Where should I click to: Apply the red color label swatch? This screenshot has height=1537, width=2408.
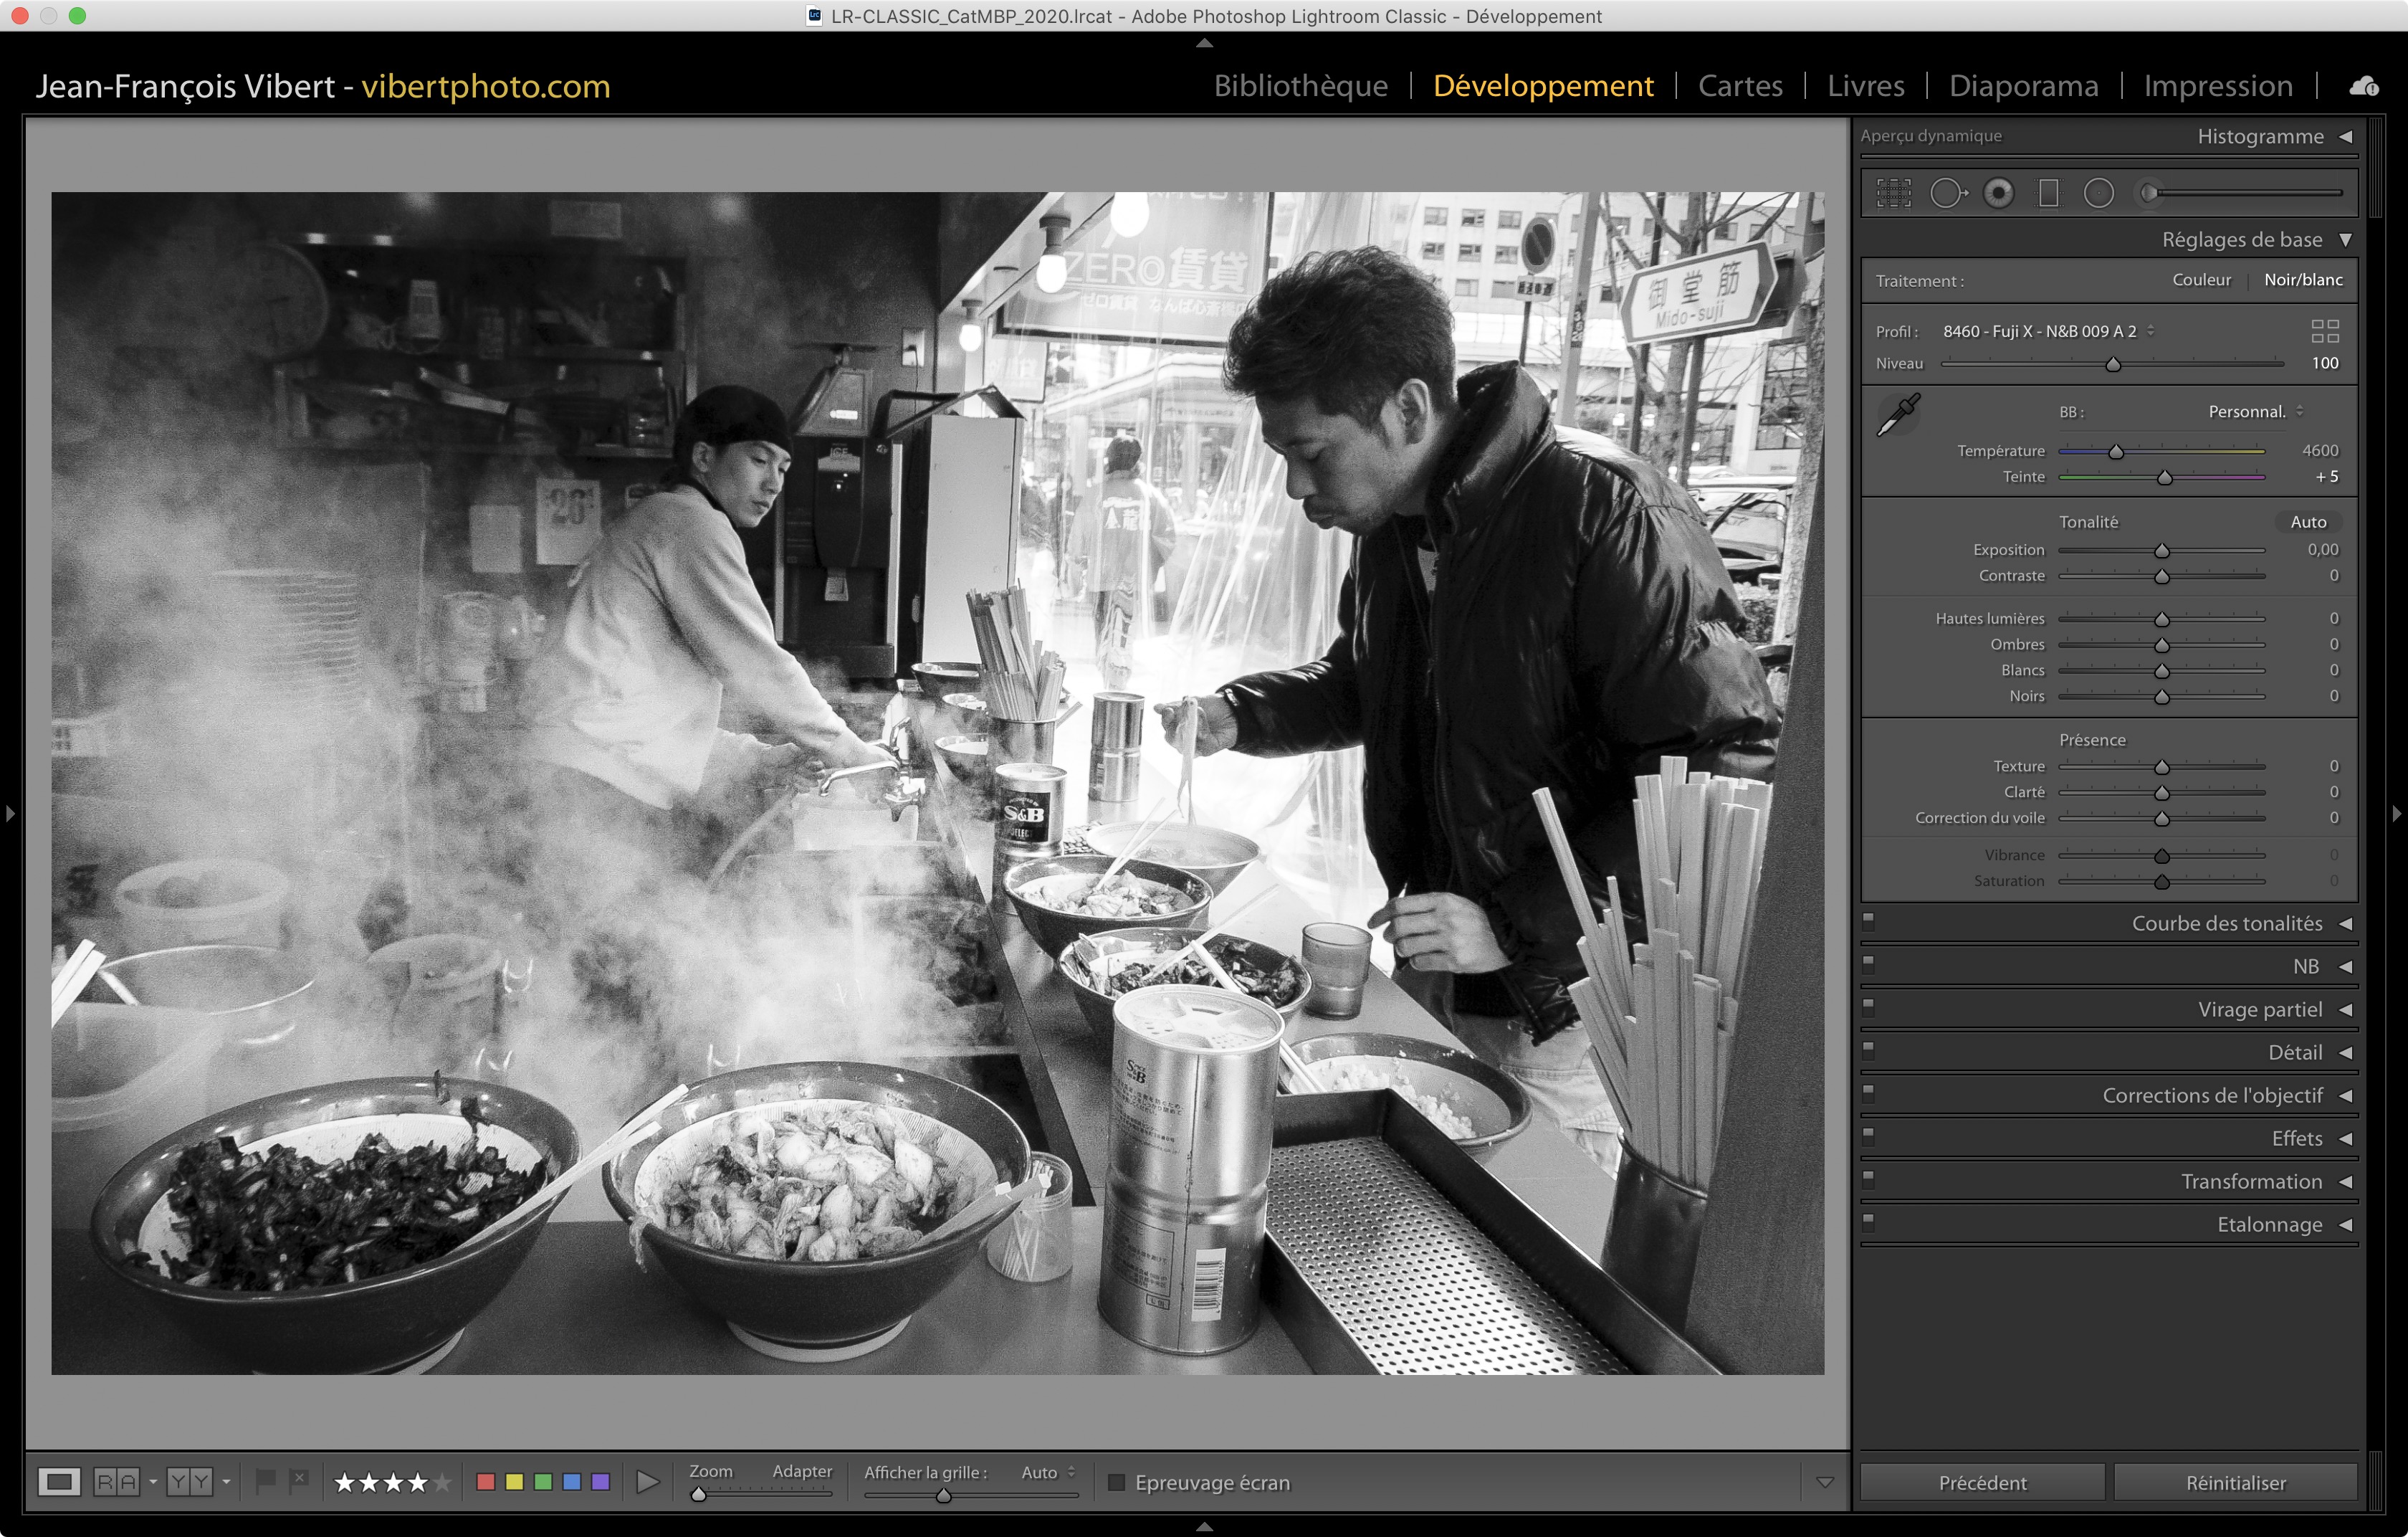pos(486,1481)
